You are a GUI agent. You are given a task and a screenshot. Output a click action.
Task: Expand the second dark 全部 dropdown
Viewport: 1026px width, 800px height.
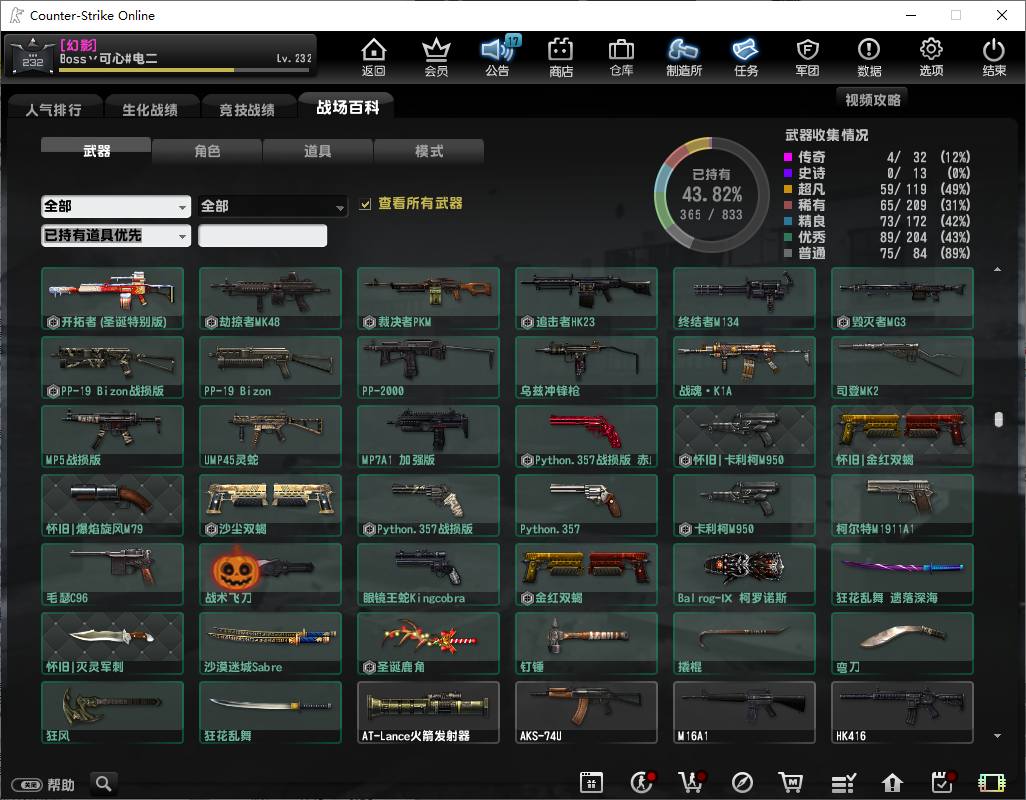(x=273, y=207)
